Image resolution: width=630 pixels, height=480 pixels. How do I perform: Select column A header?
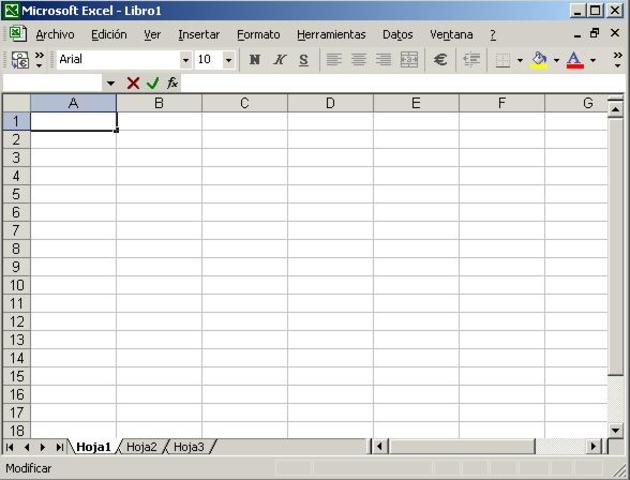[x=74, y=103]
